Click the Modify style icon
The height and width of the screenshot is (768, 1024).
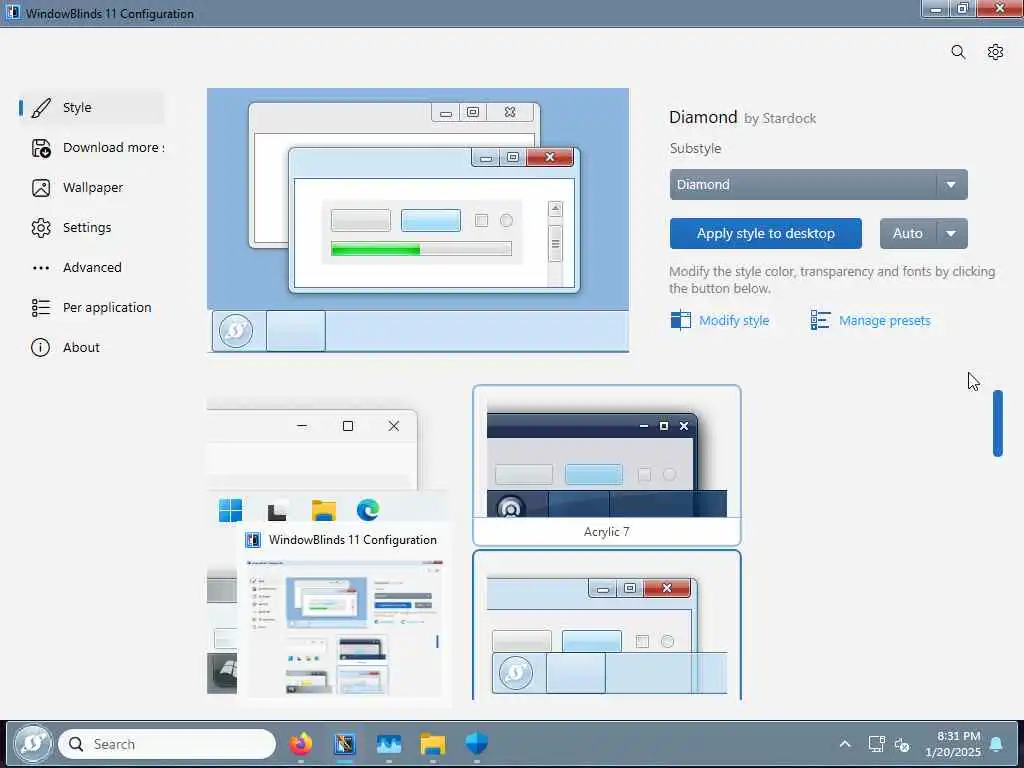[680, 320]
